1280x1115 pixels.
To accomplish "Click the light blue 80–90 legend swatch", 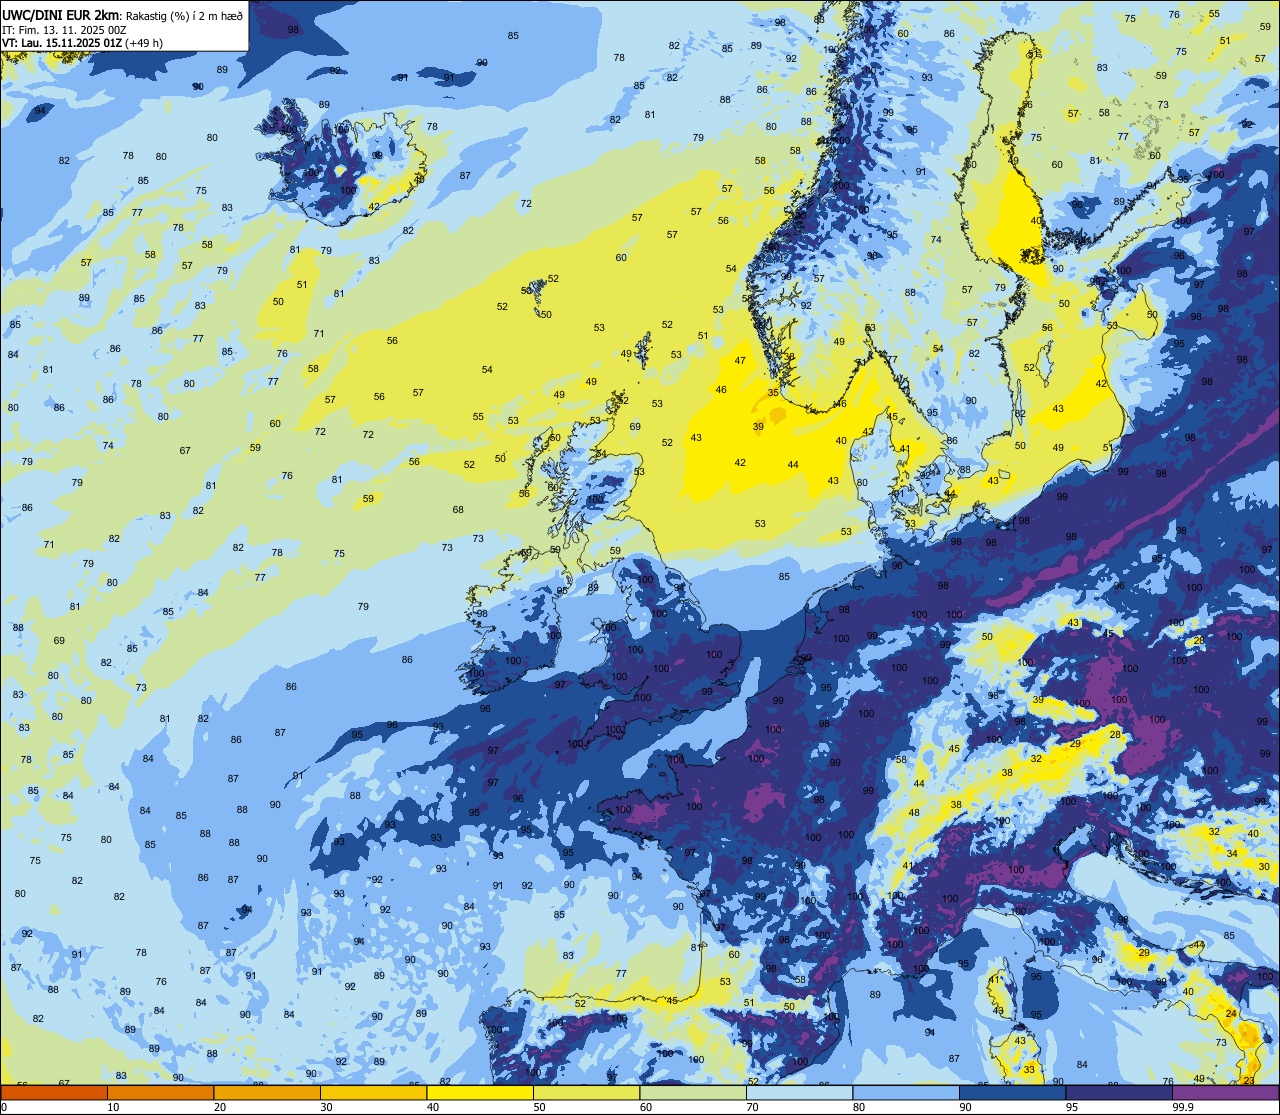I will pyautogui.click(x=906, y=1092).
